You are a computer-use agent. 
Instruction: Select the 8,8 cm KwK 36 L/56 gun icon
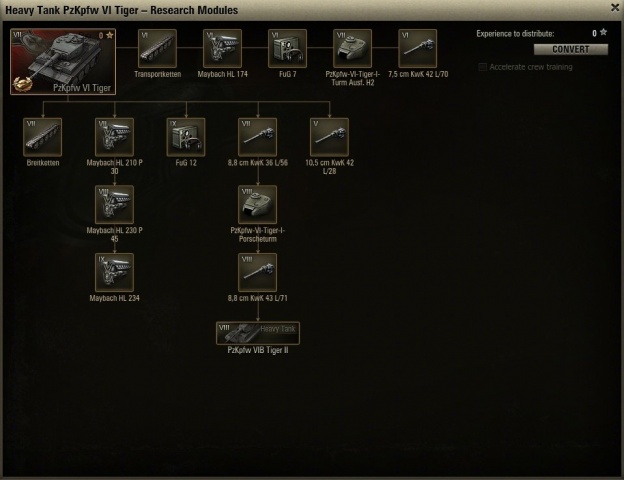pos(257,137)
